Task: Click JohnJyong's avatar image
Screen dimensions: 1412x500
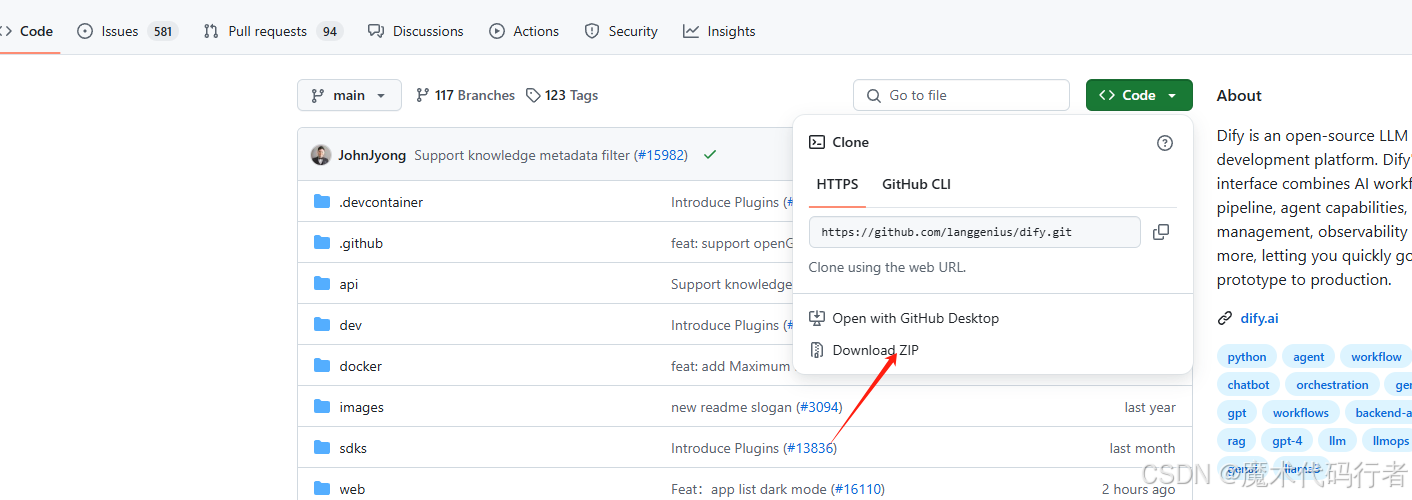Action: (321, 155)
